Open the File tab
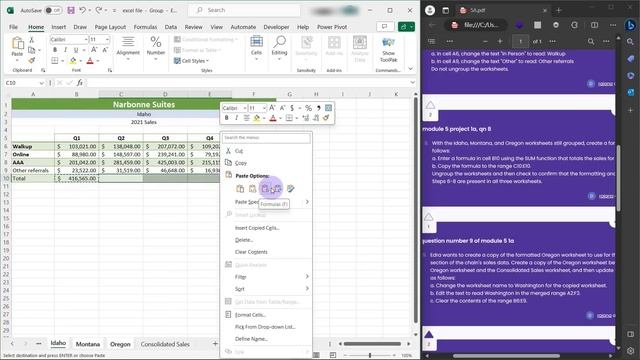Viewport: 640px width, 360px height. [x=13, y=27]
